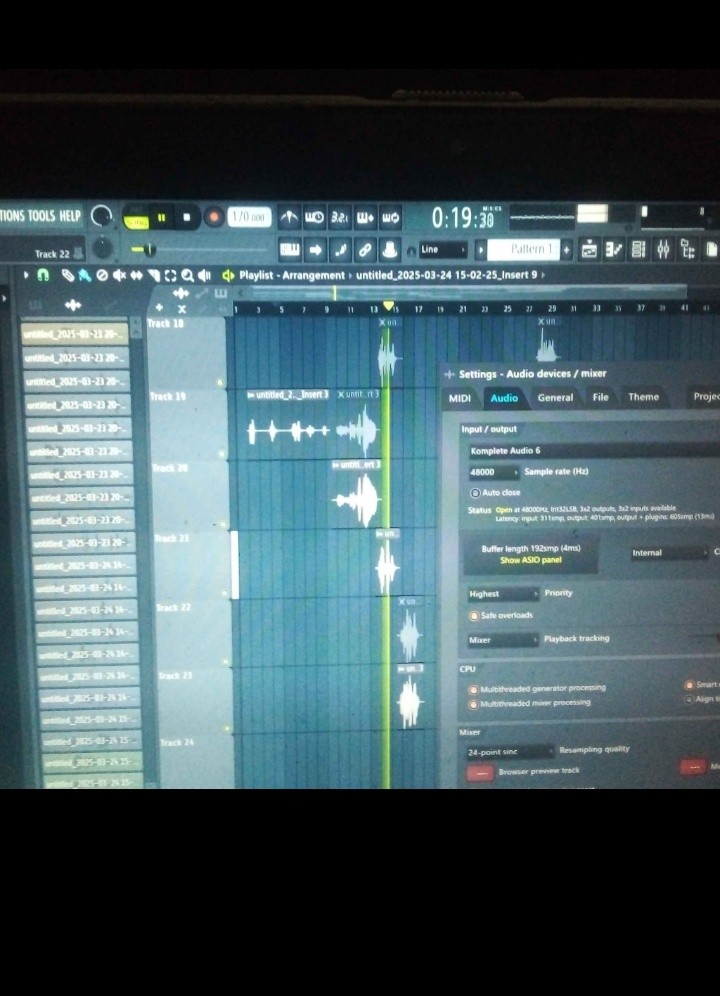The image size is (720, 996).
Task: Select the Zoom magnifier tool
Action: coord(187,275)
